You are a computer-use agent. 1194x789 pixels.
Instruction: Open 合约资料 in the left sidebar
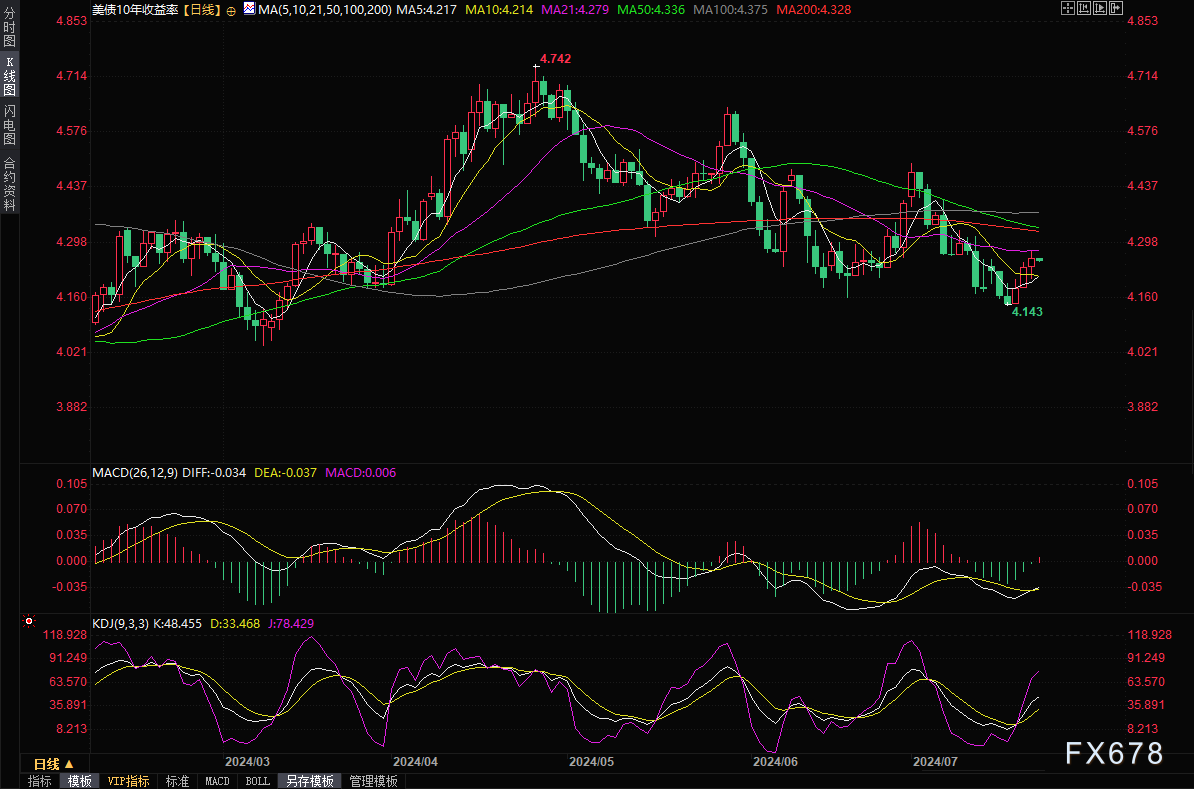coord(9,183)
